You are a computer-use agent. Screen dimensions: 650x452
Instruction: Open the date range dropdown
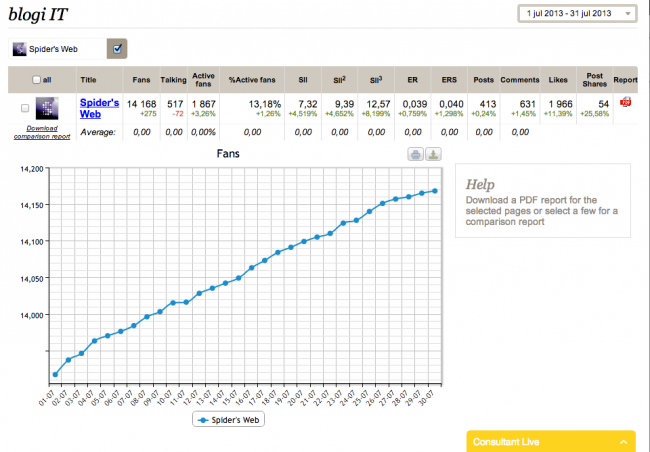tap(577, 14)
